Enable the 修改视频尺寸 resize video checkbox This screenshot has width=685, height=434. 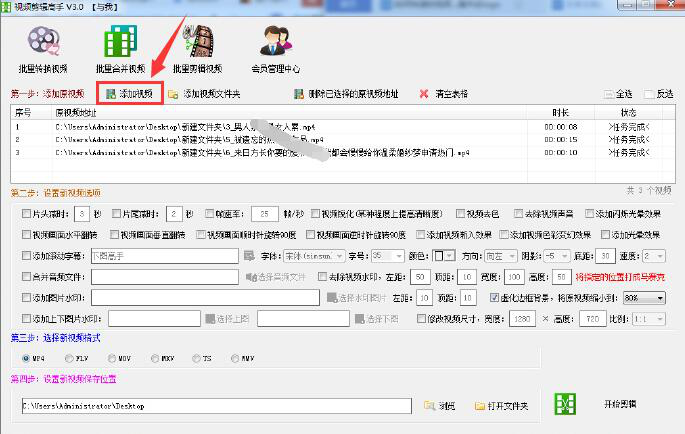coord(421,319)
